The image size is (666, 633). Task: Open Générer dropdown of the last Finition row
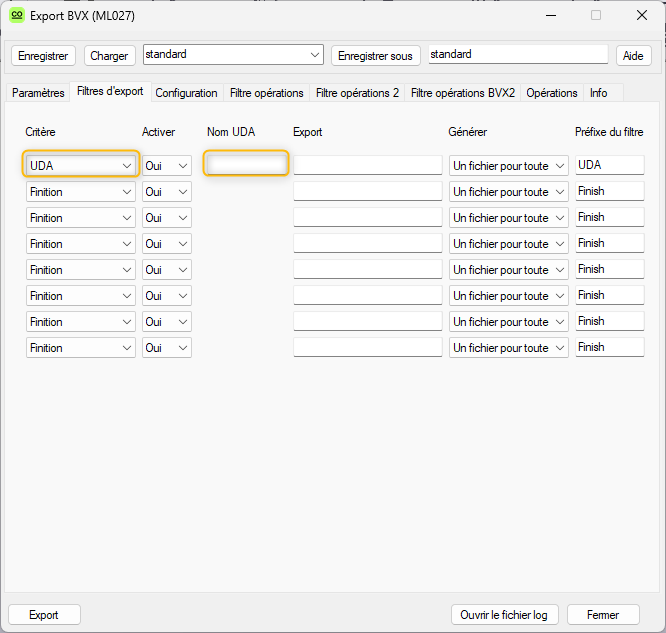(x=509, y=348)
